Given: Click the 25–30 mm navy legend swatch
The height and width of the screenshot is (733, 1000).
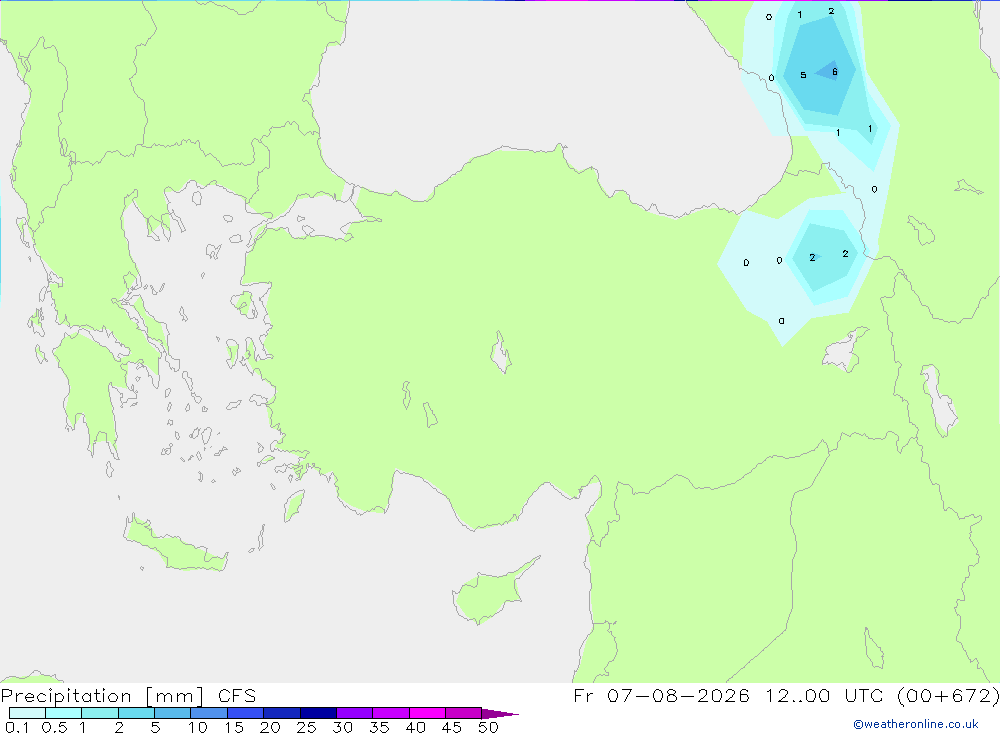Looking at the screenshot, I should coord(318,713).
